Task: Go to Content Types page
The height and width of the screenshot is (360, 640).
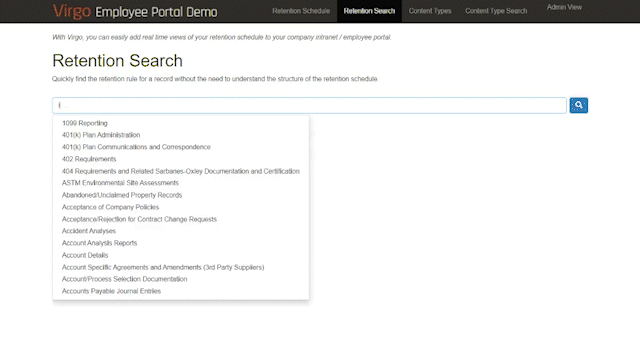Action: [430, 11]
